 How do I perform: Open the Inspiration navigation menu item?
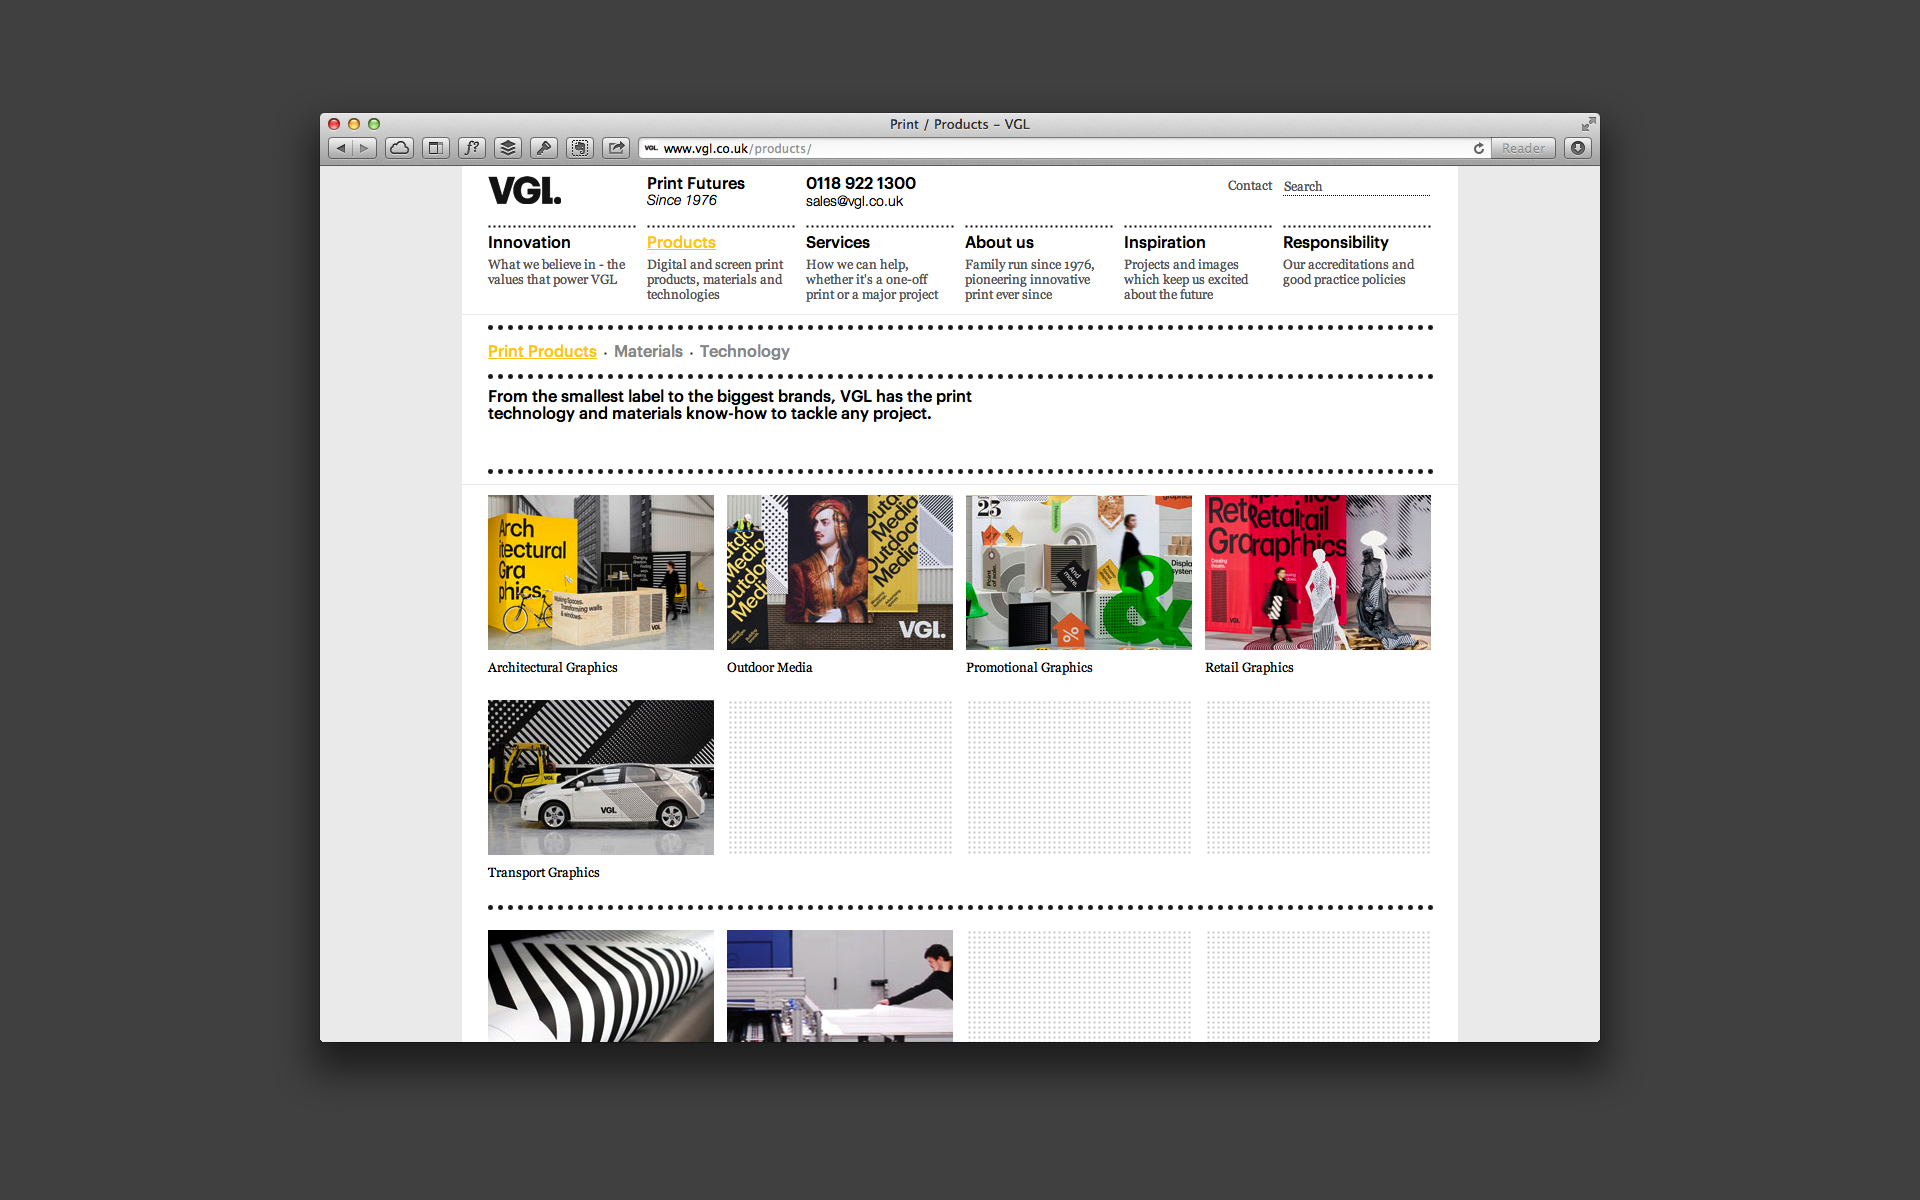click(1164, 242)
